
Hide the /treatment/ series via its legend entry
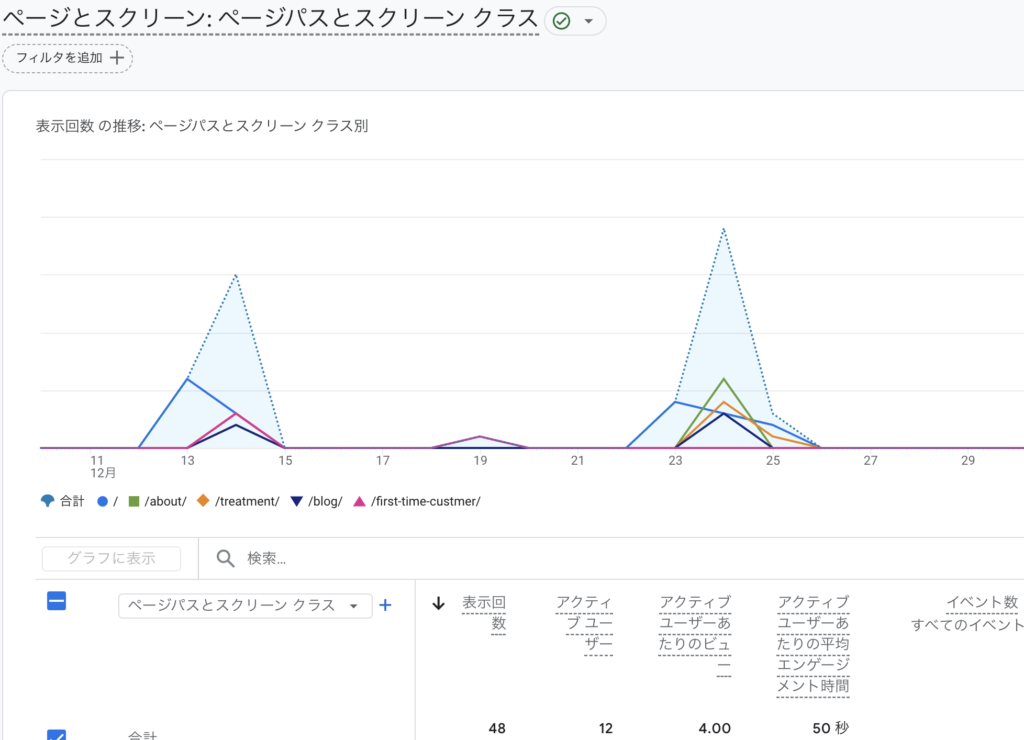[237, 501]
